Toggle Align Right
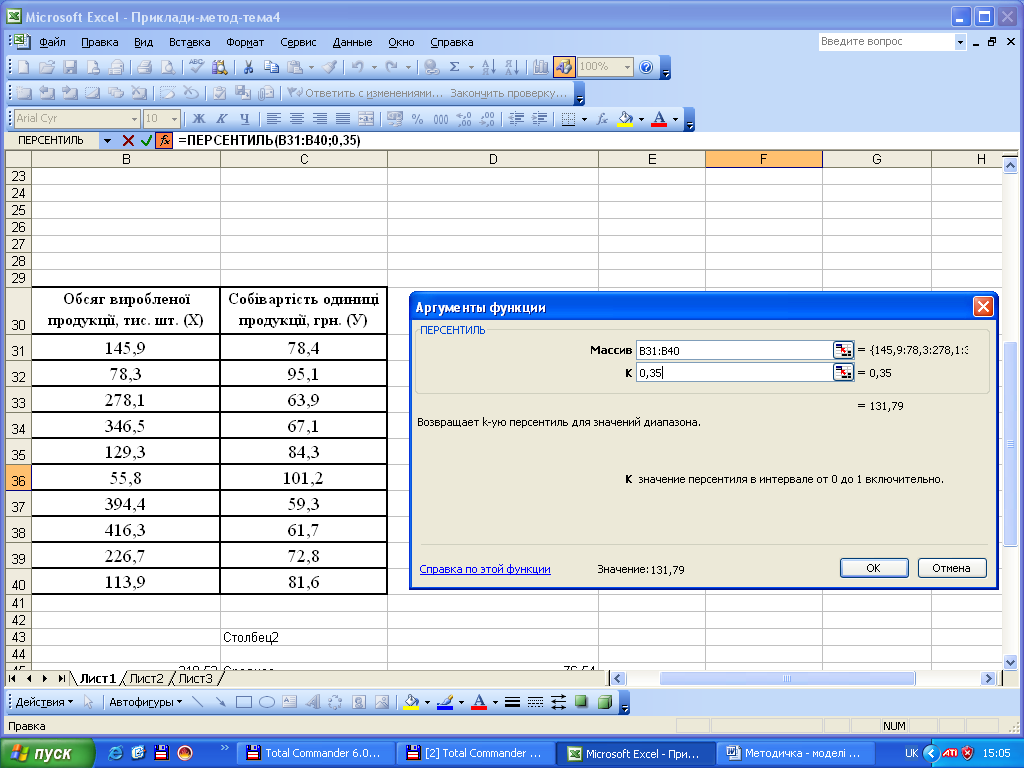The image size is (1024, 768). pos(319,119)
